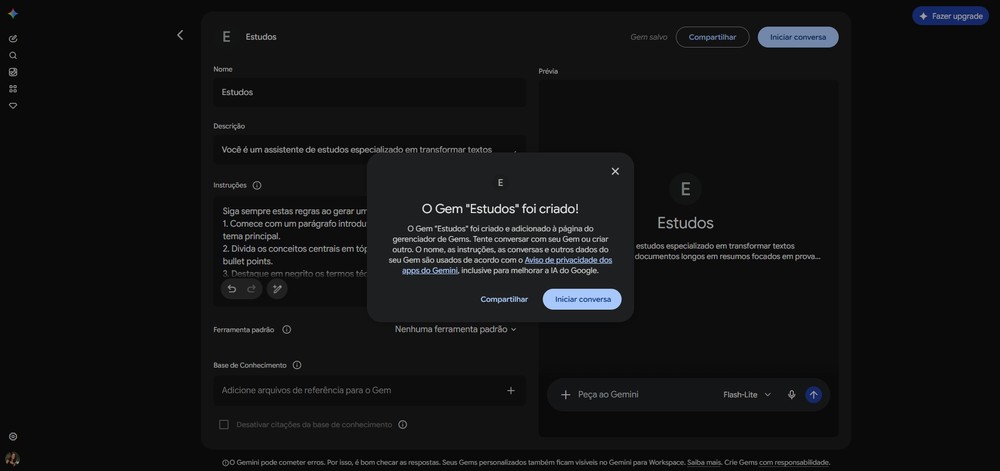The height and width of the screenshot is (471, 1000).
Task: Open the com responsabilidade link
Action: pyautogui.click(x=794, y=463)
